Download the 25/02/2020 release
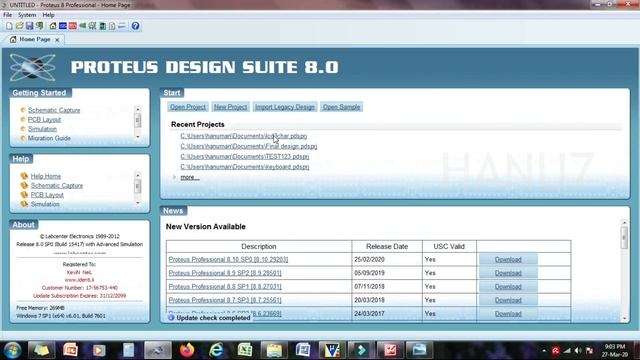640x360 pixels. click(x=508, y=260)
